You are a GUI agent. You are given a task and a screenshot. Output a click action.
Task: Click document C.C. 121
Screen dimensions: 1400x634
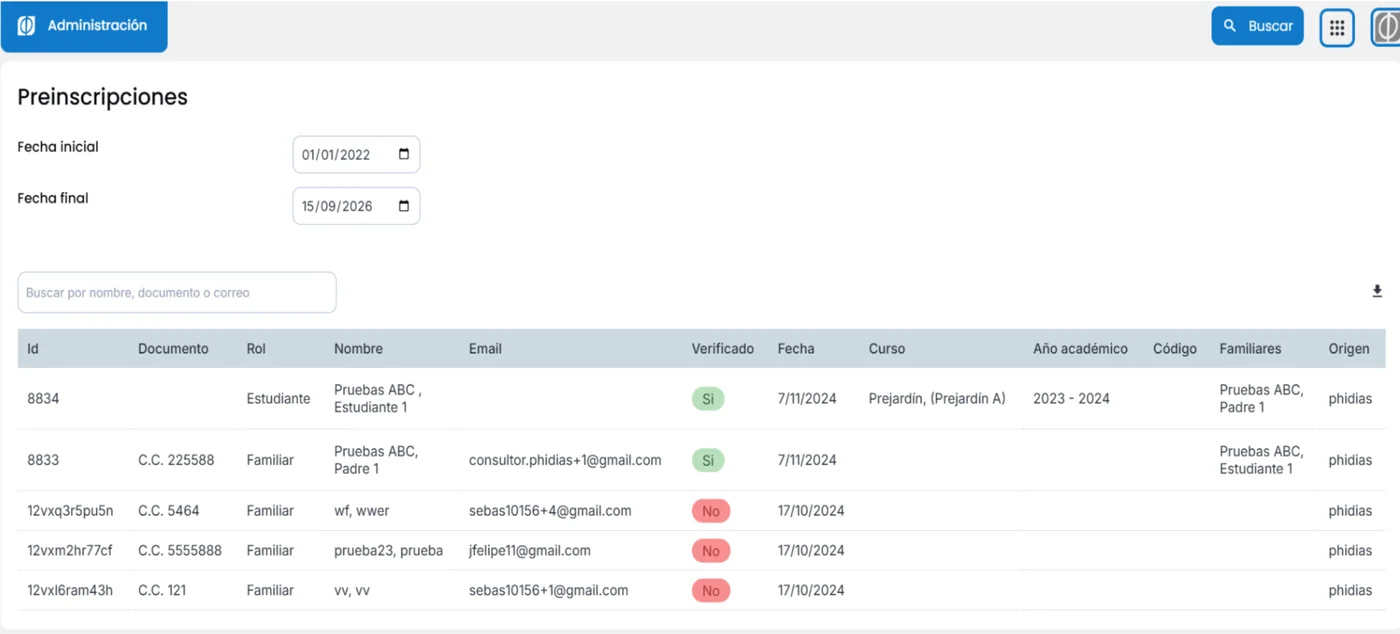(x=162, y=590)
